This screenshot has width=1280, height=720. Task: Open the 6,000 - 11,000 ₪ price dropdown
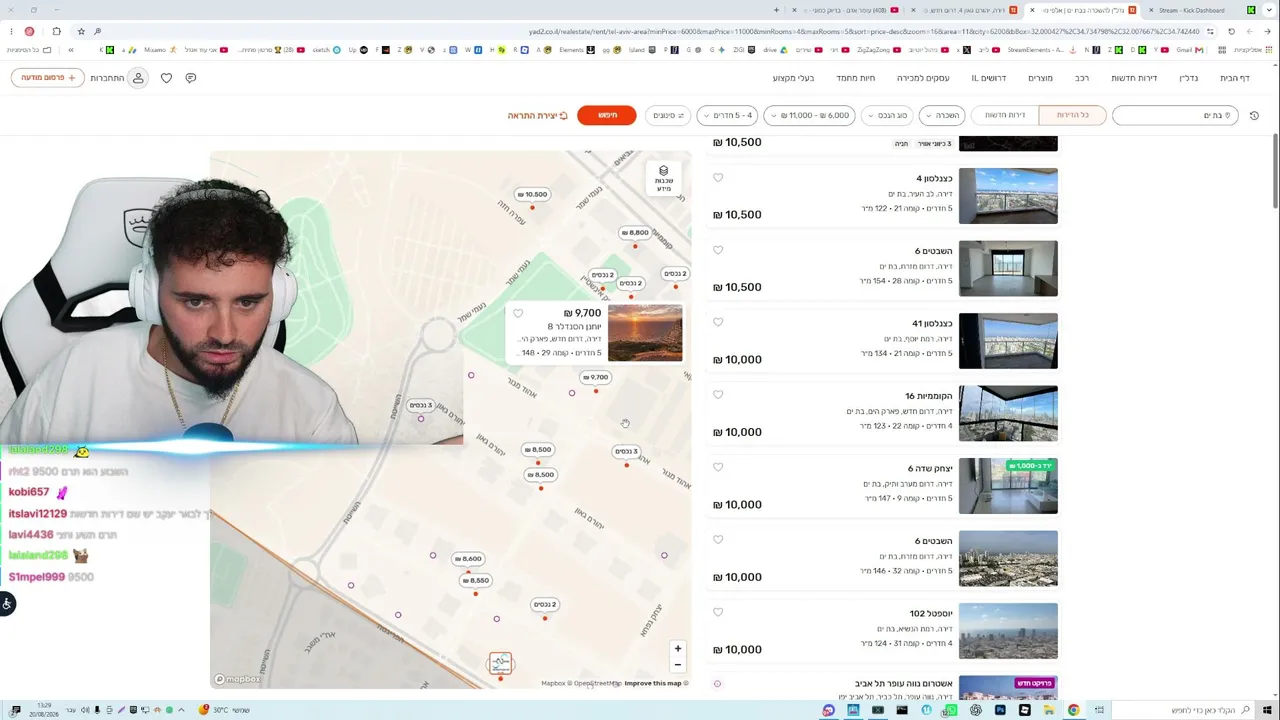point(809,116)
